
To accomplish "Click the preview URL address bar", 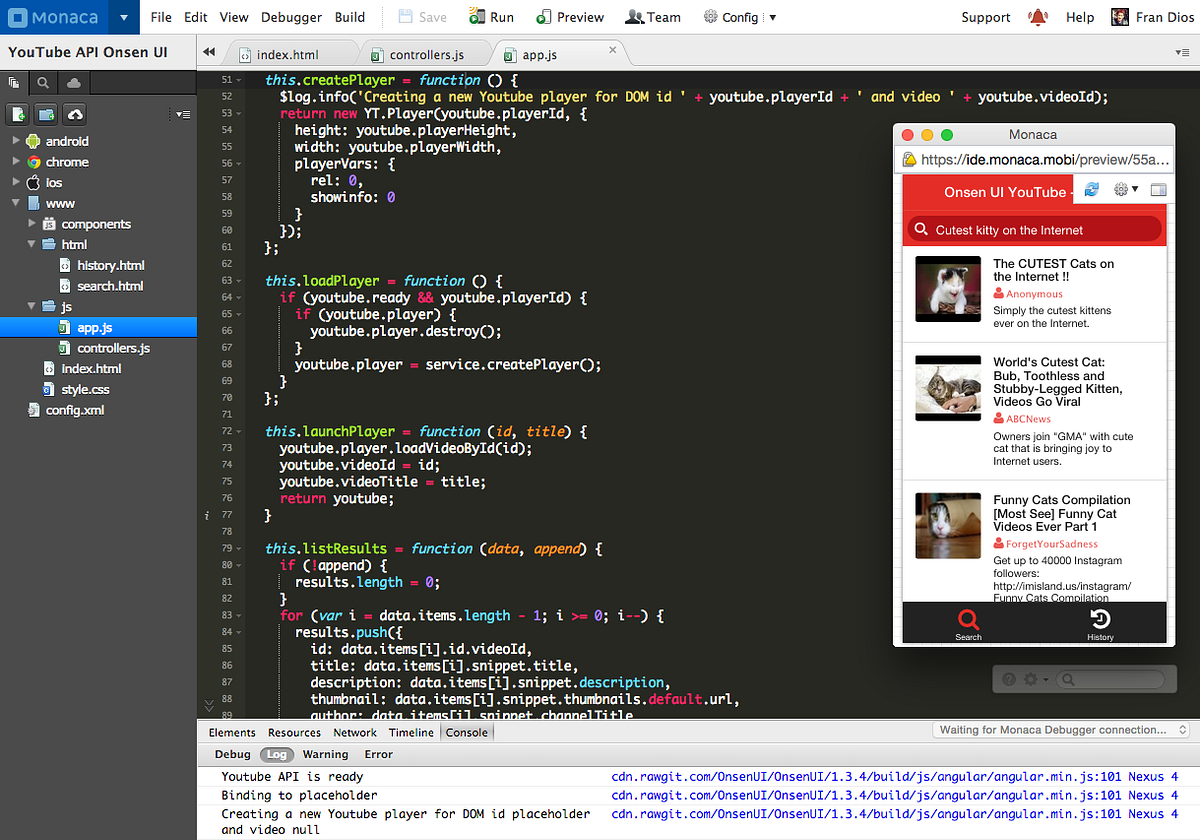I will click(x=1034, y=159).
